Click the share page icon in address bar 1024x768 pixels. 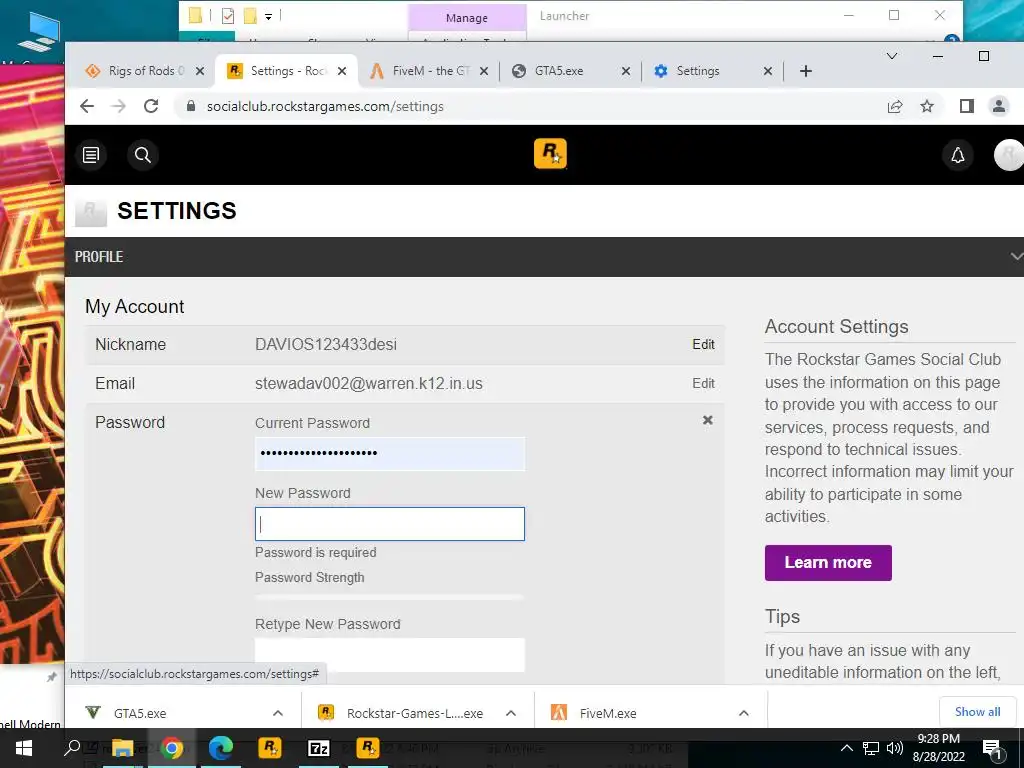point(895,106)
